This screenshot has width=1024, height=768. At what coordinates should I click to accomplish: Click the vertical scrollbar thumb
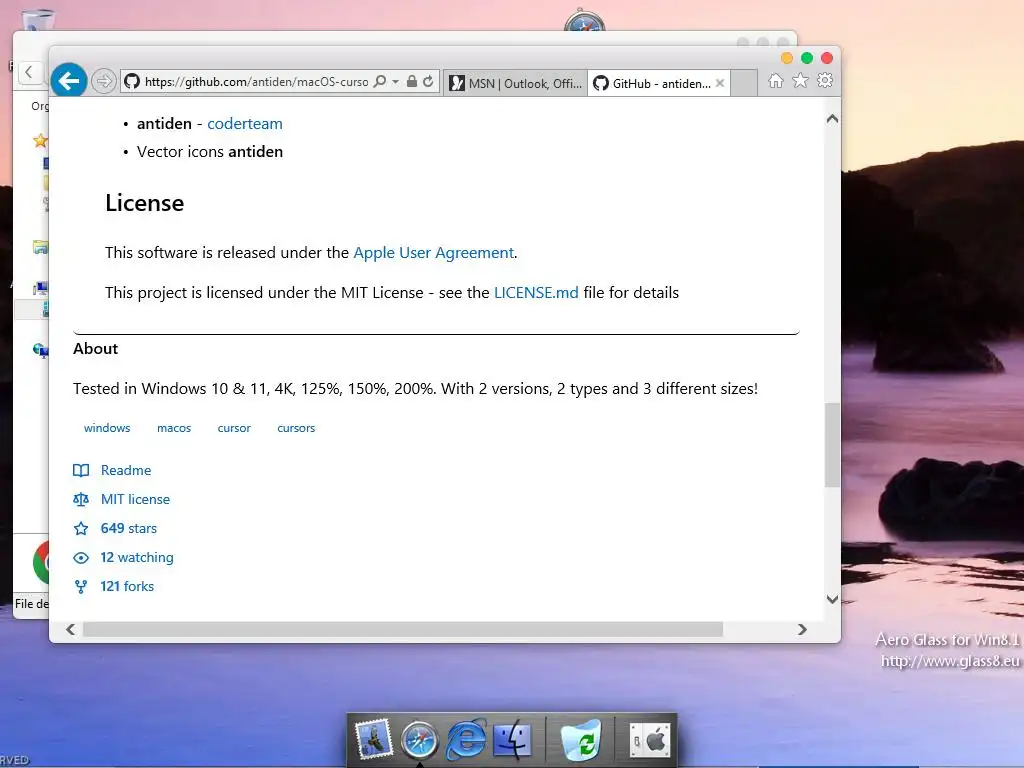[832, 445]
